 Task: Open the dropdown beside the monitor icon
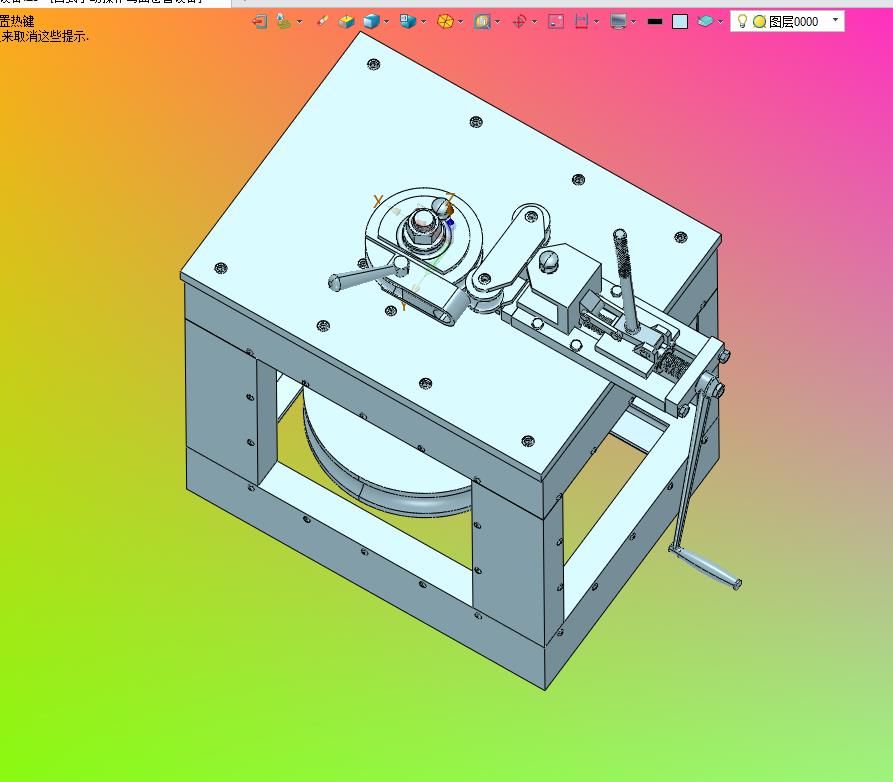(x=633, y=22)
